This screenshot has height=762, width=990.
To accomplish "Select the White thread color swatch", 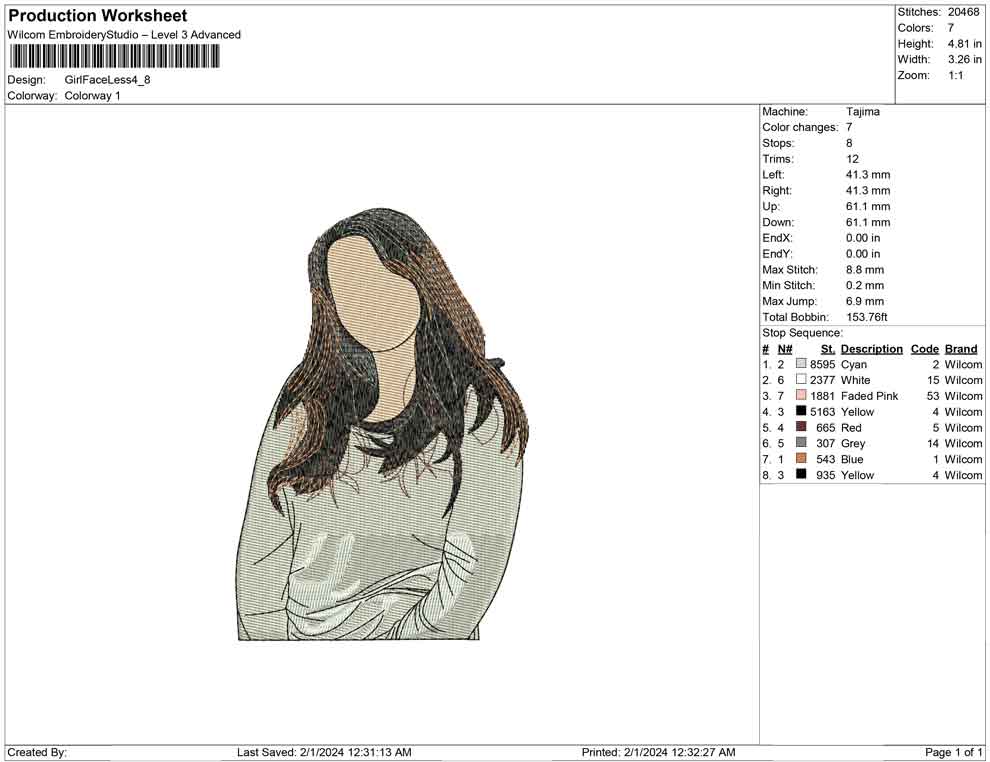I will coord(801,381).
